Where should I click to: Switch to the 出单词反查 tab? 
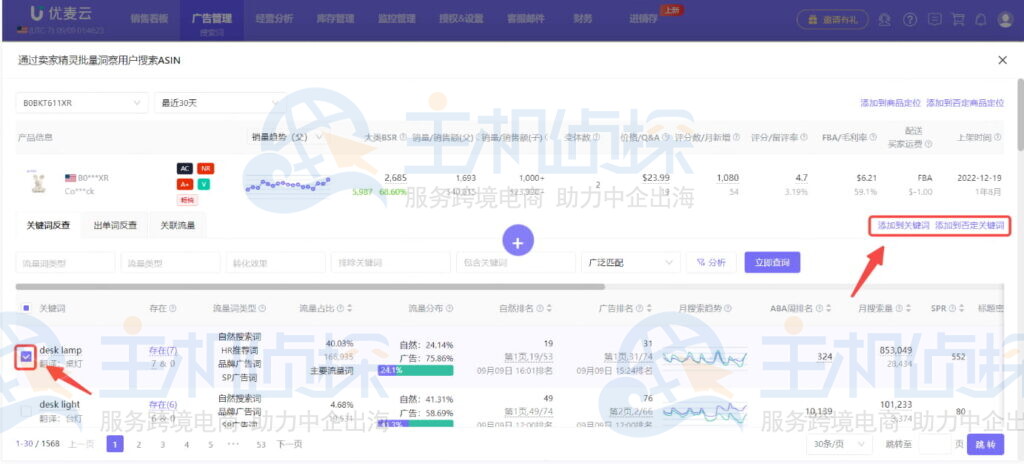115,225
